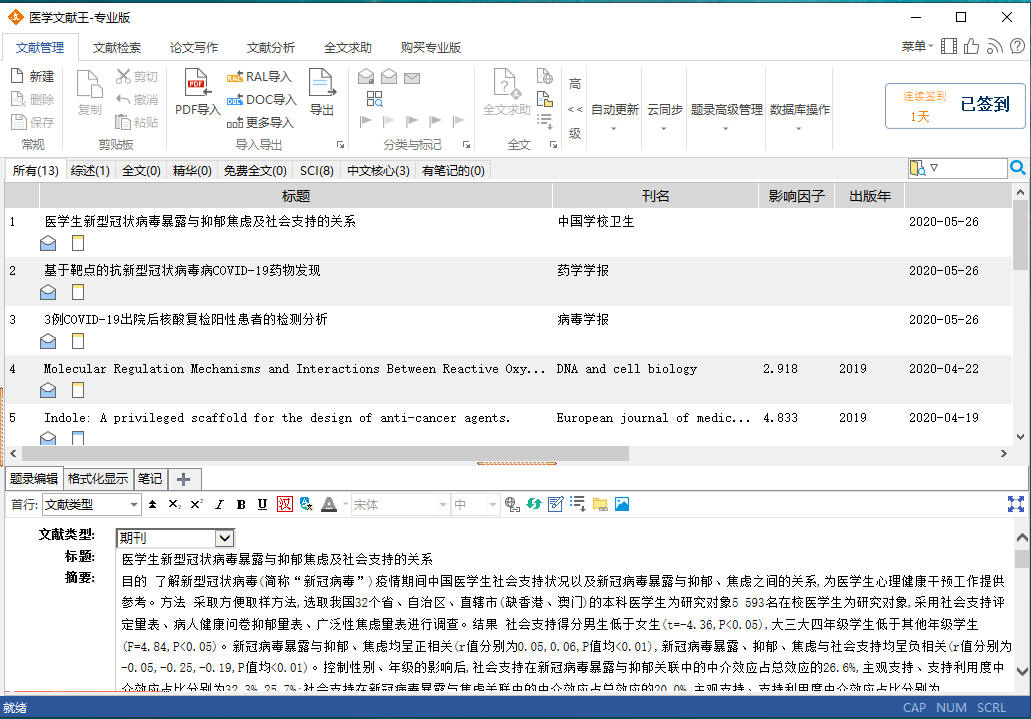Click the font color A swatch in editor toolbar

(x=328, y=505)
